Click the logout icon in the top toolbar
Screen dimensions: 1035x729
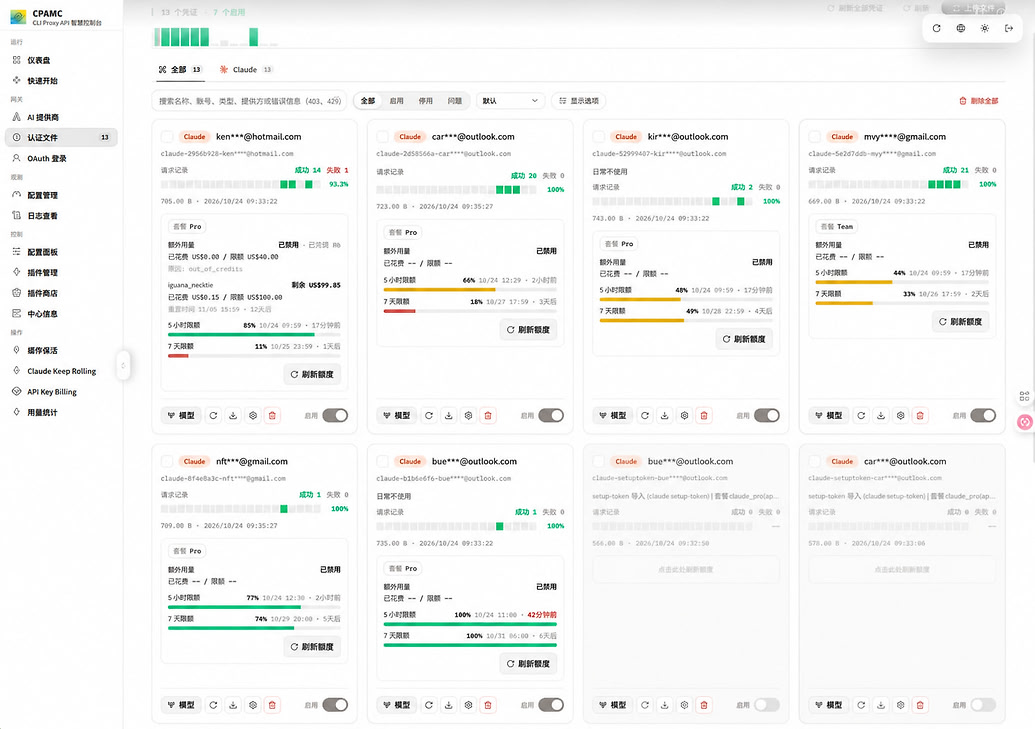tap(1009, 28)
